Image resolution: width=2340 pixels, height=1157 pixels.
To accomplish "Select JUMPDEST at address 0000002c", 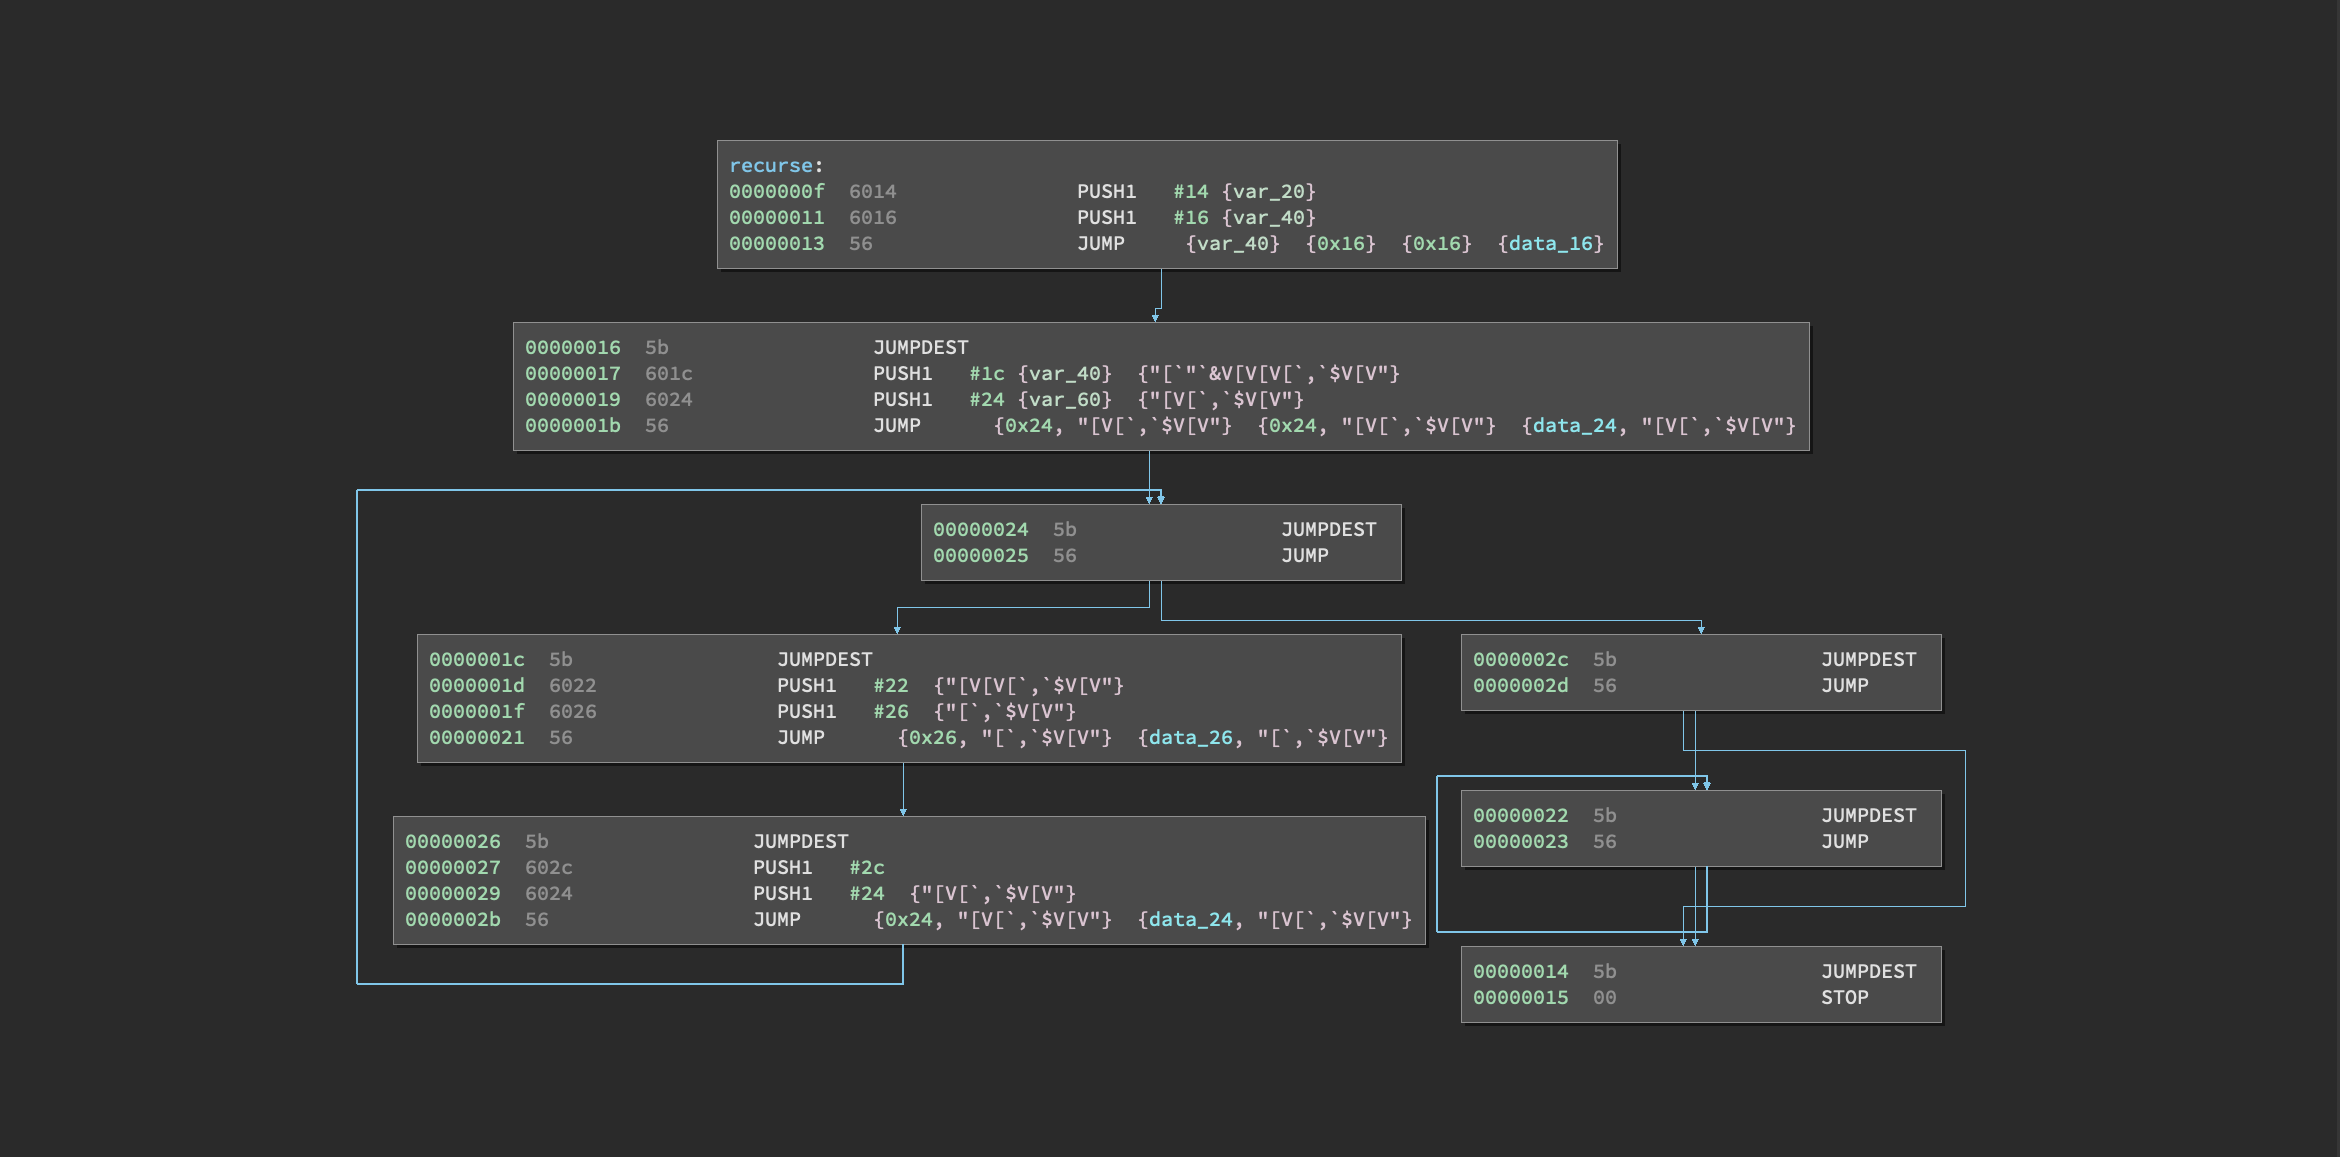I will pyautogui.click(x=1868, y=660).
